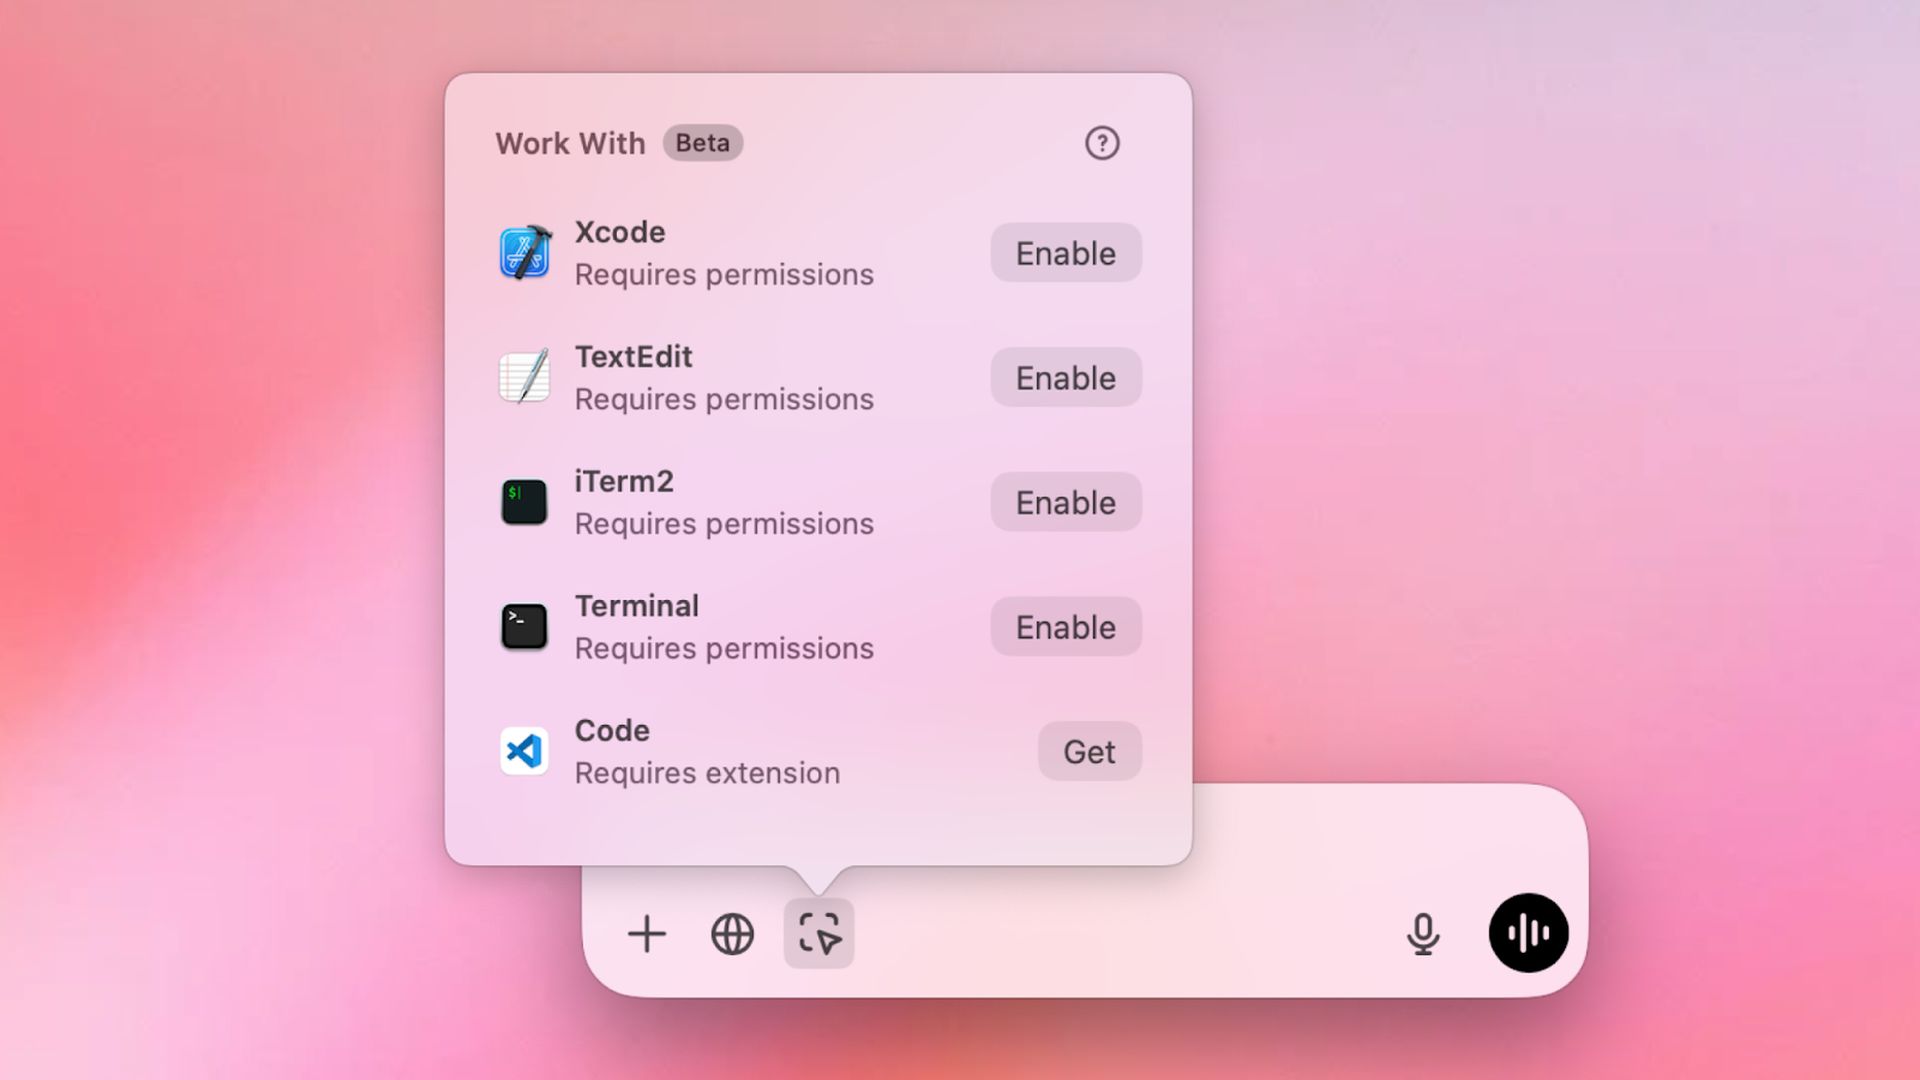Enable iTerm2 integration
This screenshot has height=1080, width=1920.
click(x=1065, y=501)
